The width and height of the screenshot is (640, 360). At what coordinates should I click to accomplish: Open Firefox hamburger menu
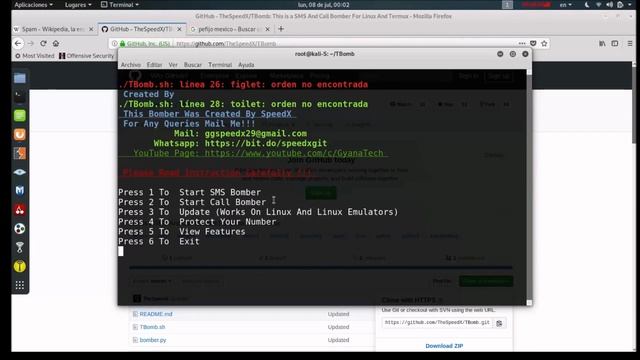coord(630,43)
